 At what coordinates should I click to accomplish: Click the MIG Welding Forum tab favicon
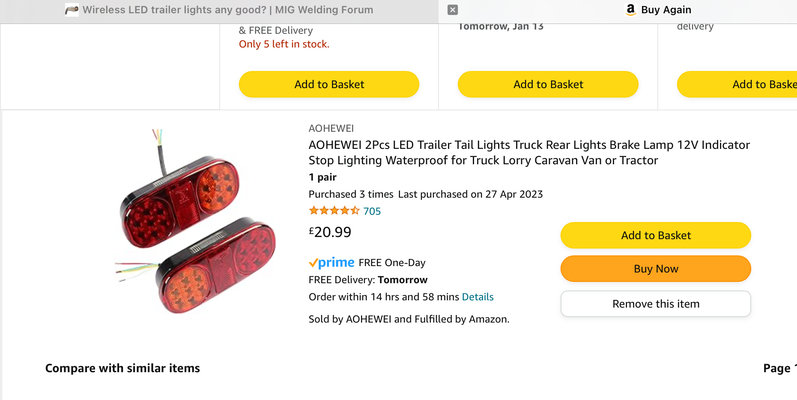[x=72, y=10]
